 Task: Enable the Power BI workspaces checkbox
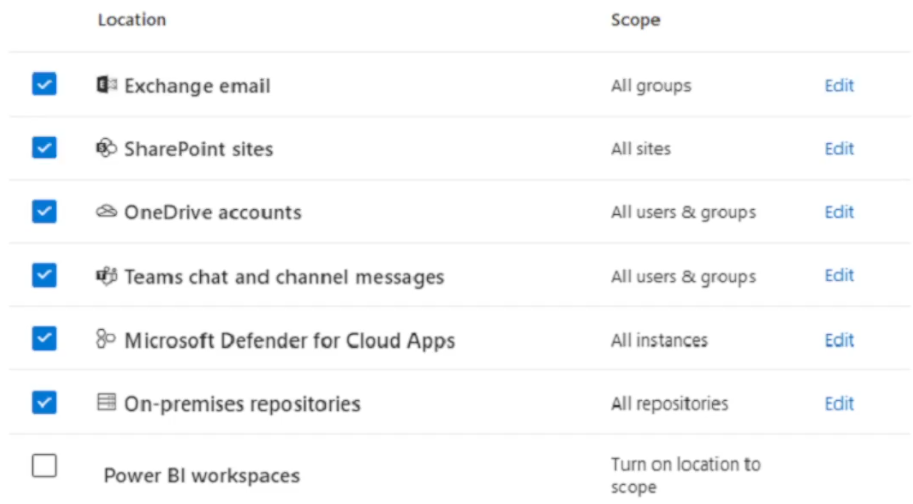44,466
